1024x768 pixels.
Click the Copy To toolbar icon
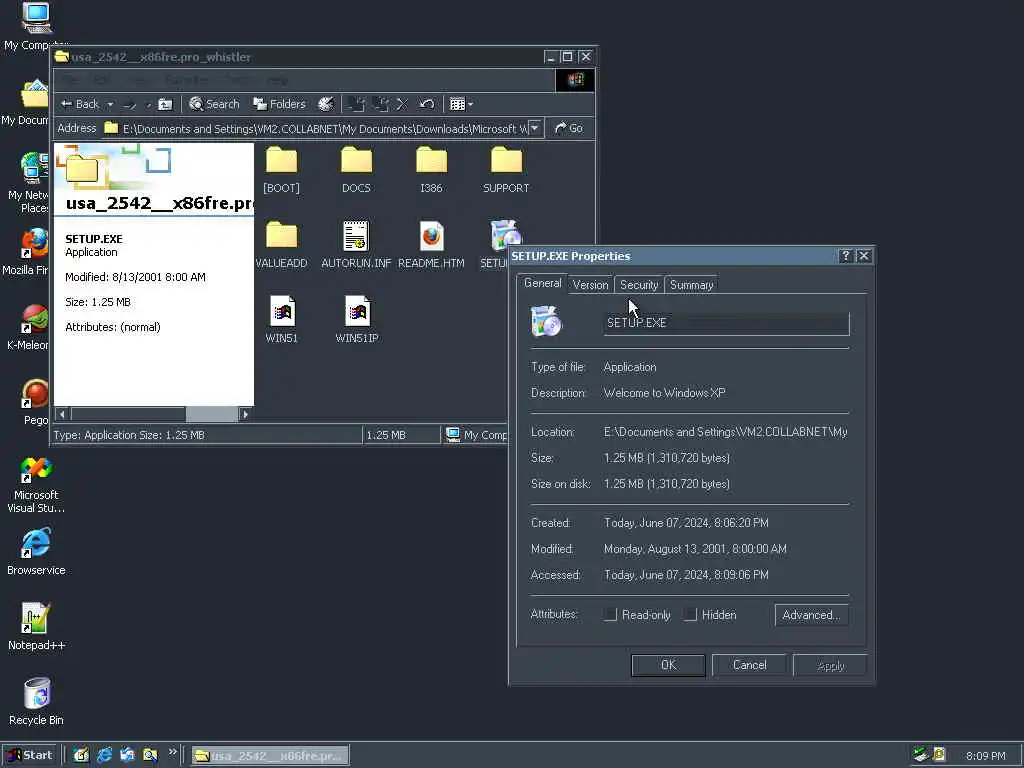coord(381,104)
